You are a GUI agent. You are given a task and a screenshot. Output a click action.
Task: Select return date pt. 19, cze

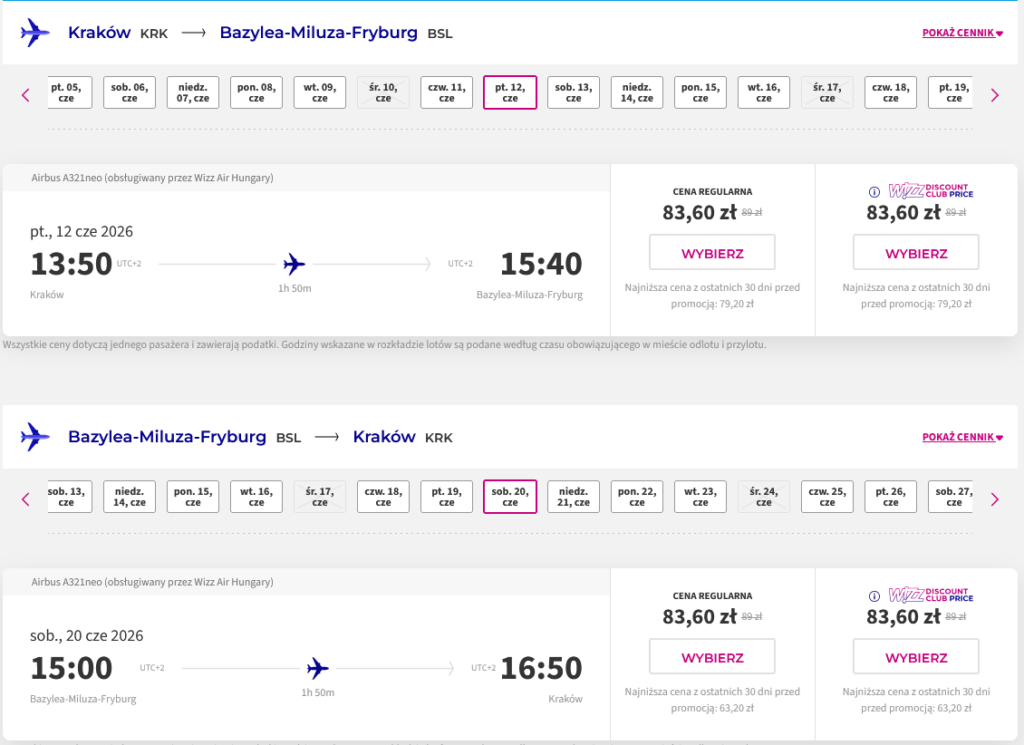(446, 496)
